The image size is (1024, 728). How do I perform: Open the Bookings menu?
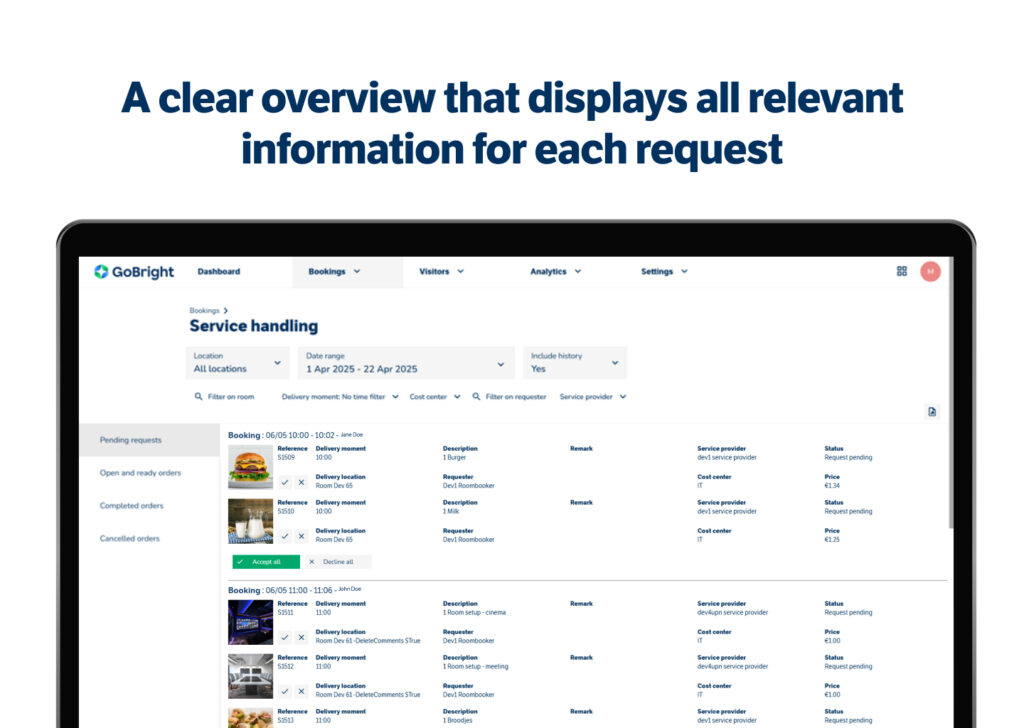click(334, 272)
